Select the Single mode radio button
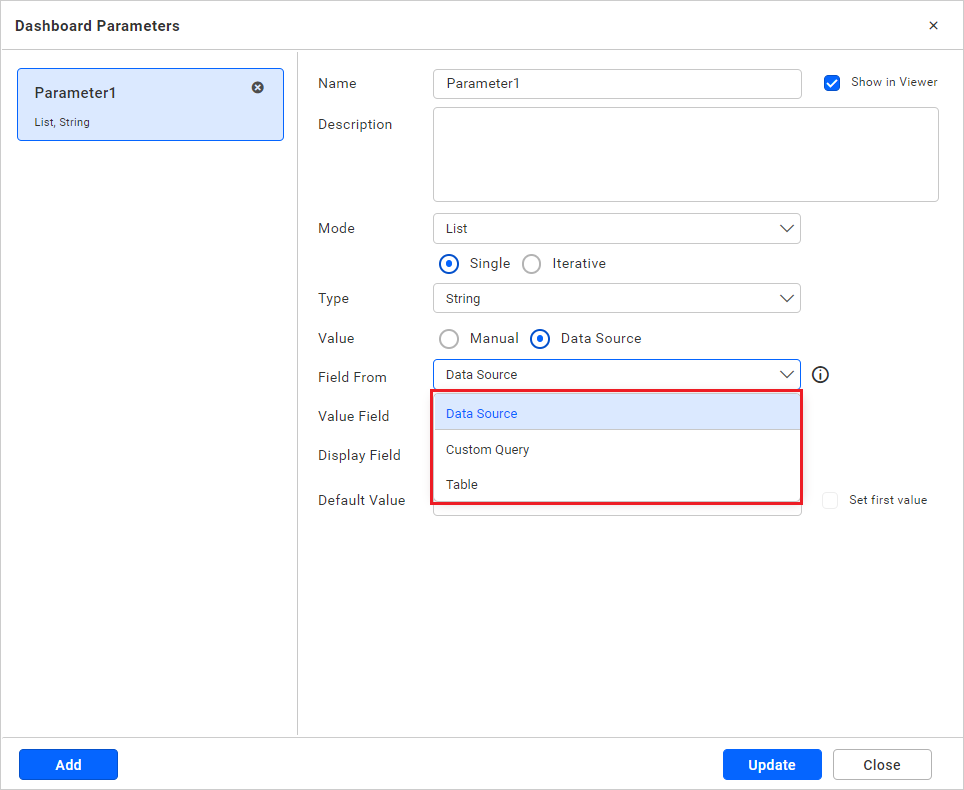964x790 pixels. point(449,263)
